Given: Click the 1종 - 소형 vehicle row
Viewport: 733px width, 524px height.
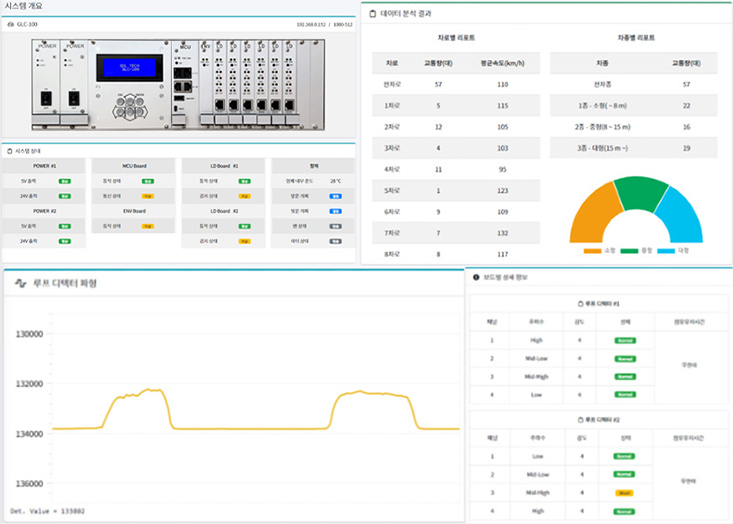Looking at the screenshot, I should pos(633,106).
